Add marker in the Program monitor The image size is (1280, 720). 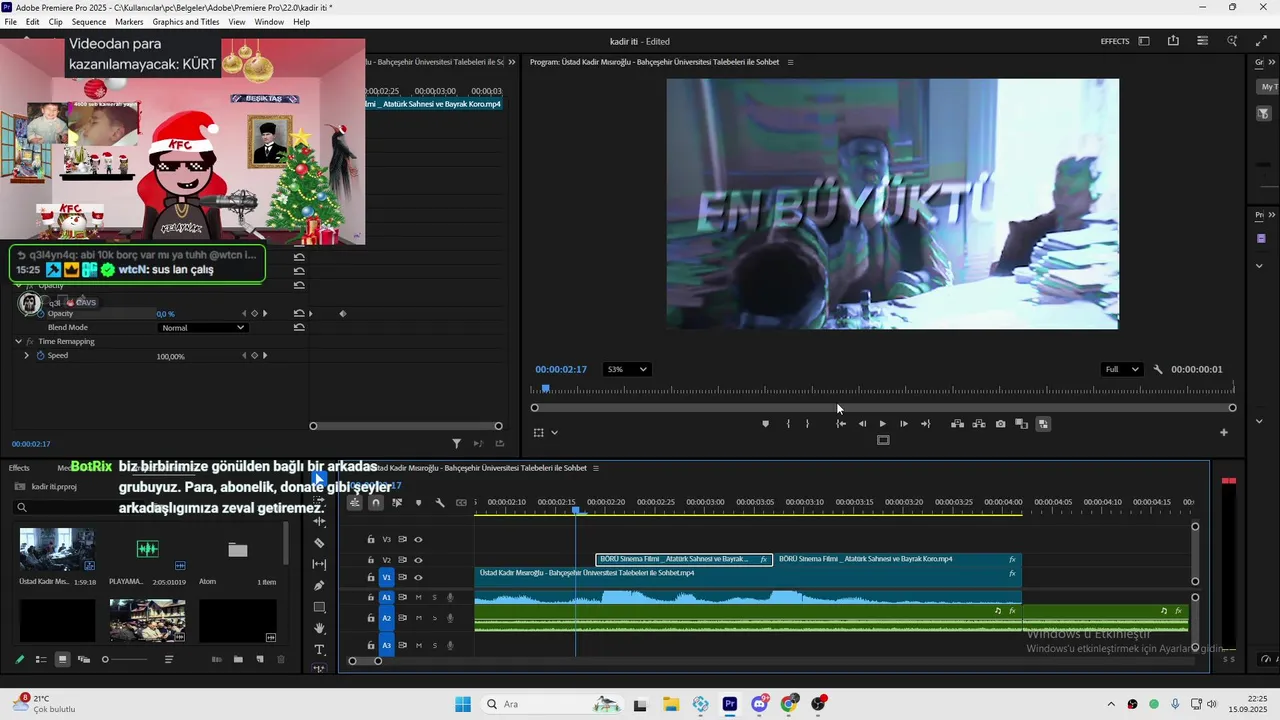pyautogui.click(x=766, y=424)
